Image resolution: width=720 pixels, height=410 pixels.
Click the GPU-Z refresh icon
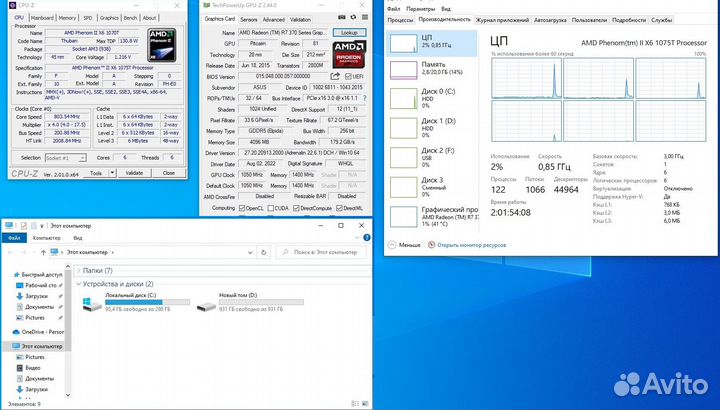tap(353, 17)
